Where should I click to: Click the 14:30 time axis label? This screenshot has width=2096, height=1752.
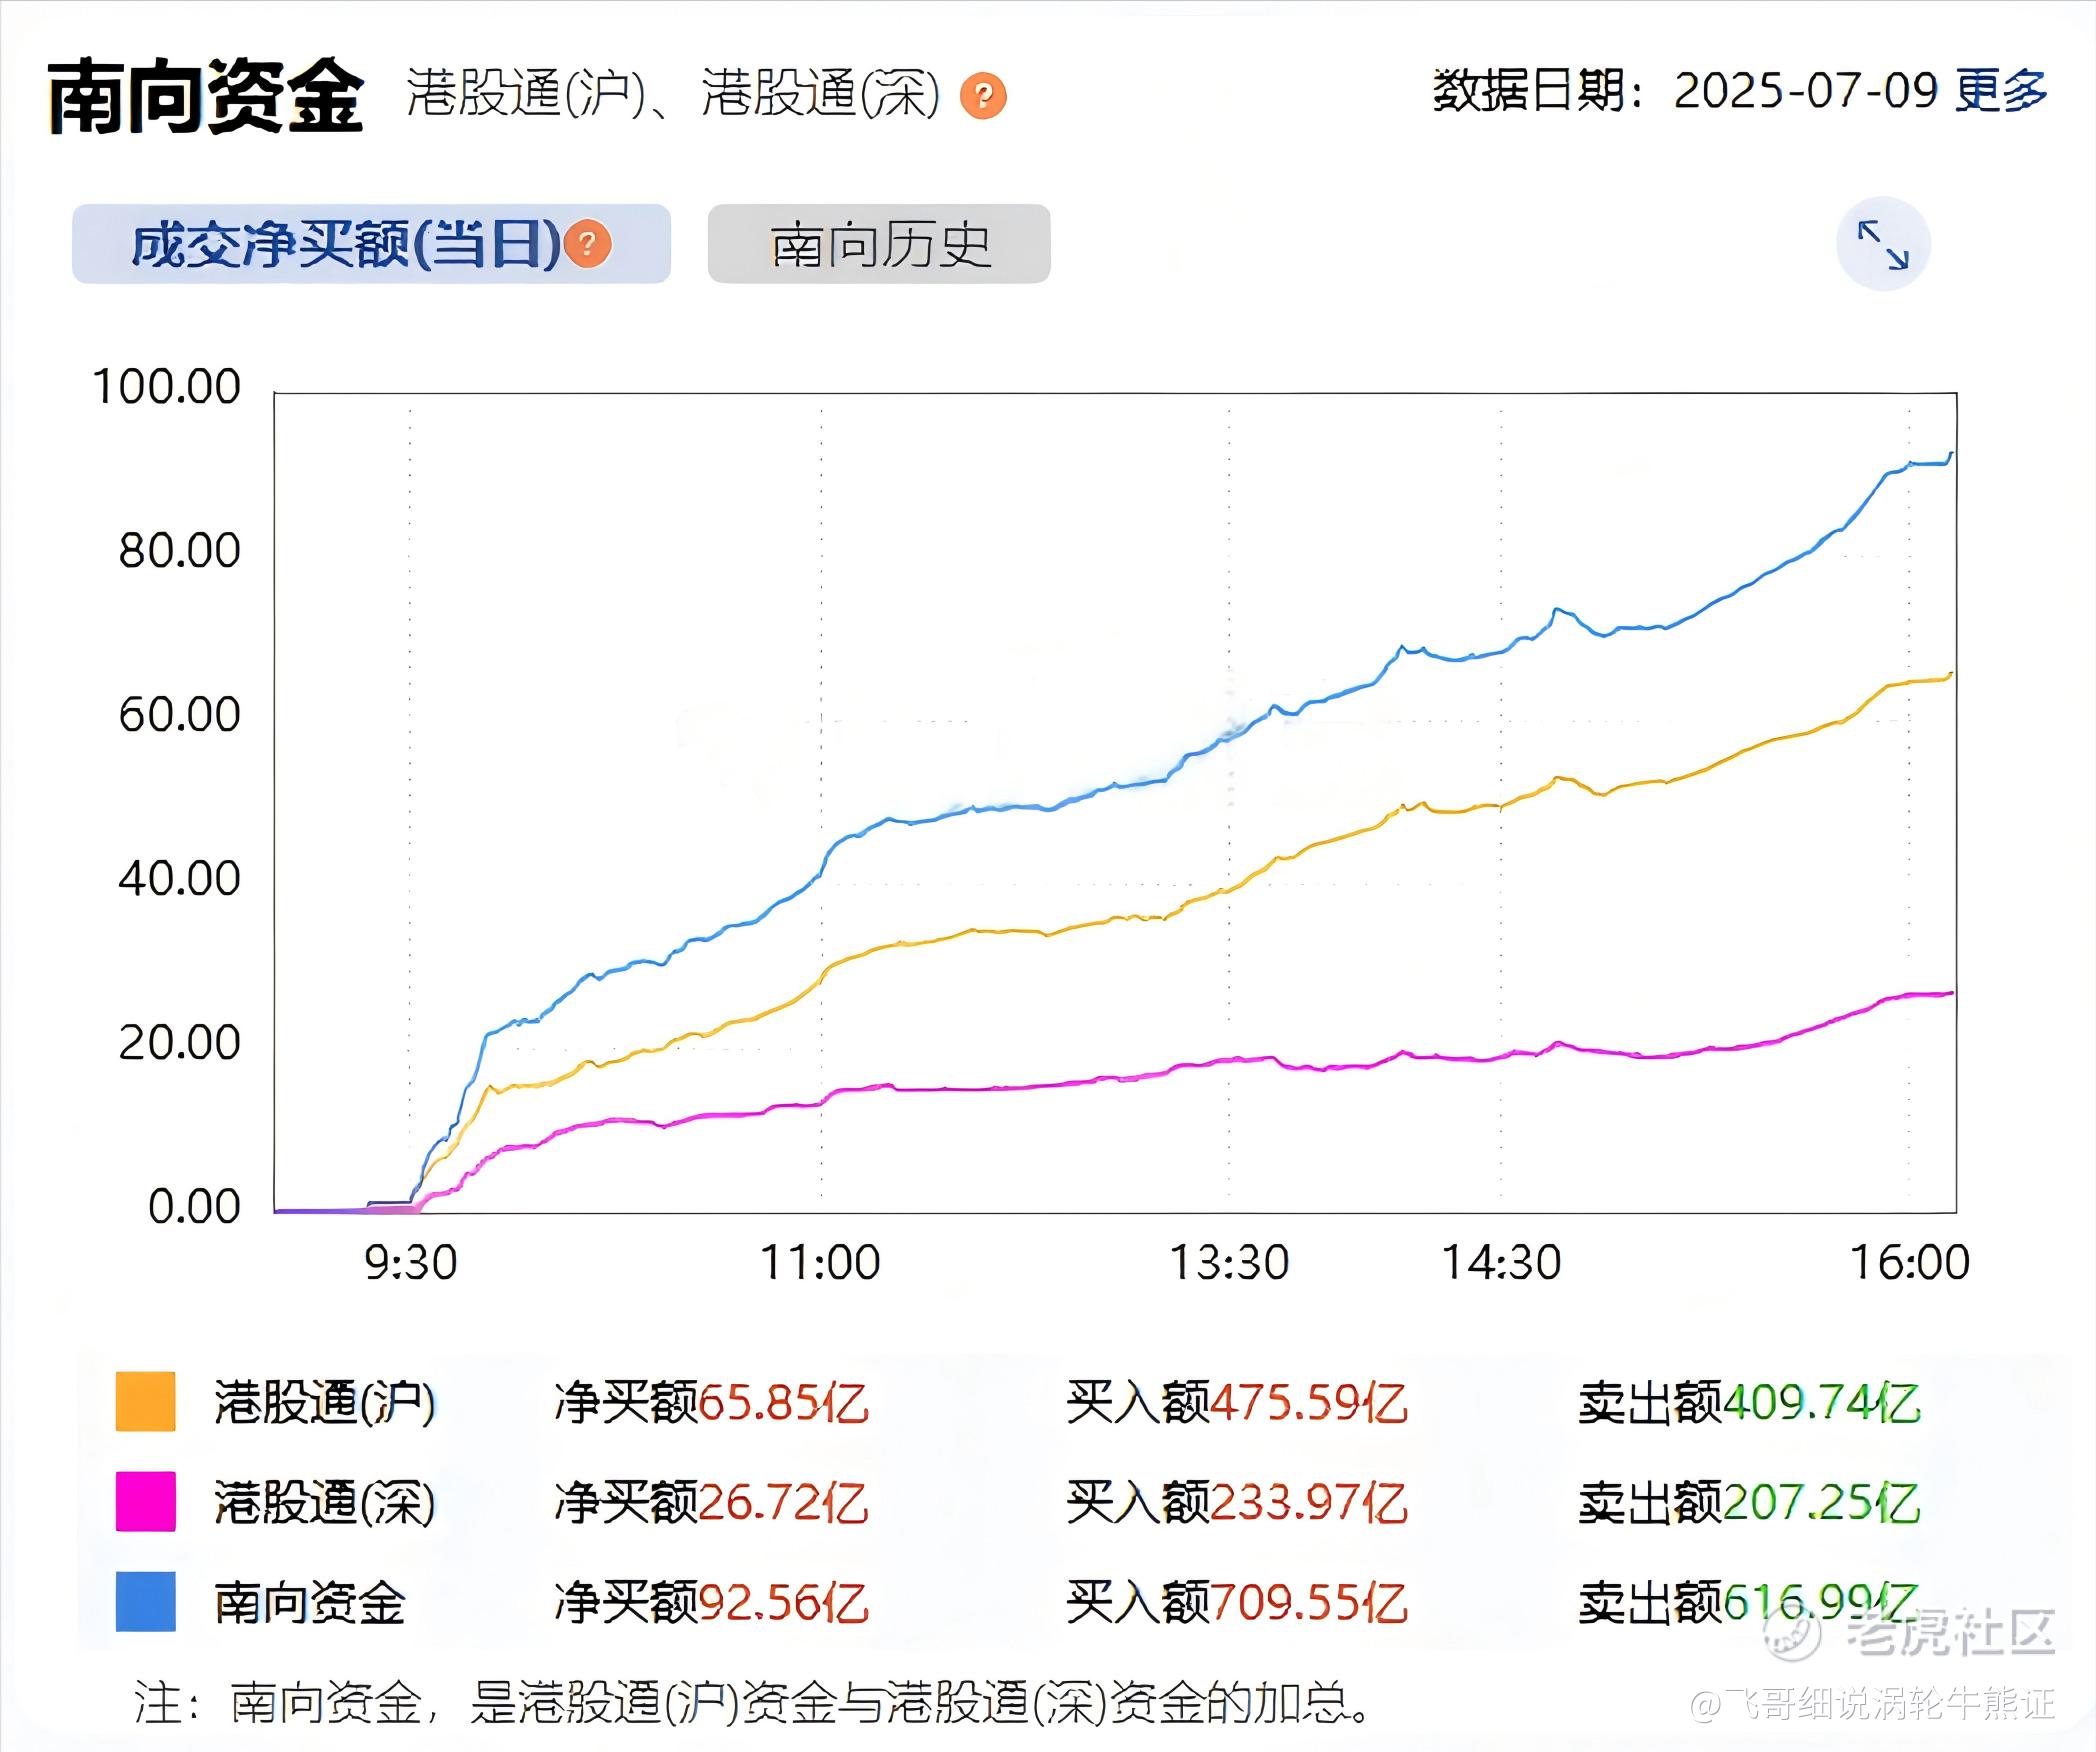[1501, 1263]
